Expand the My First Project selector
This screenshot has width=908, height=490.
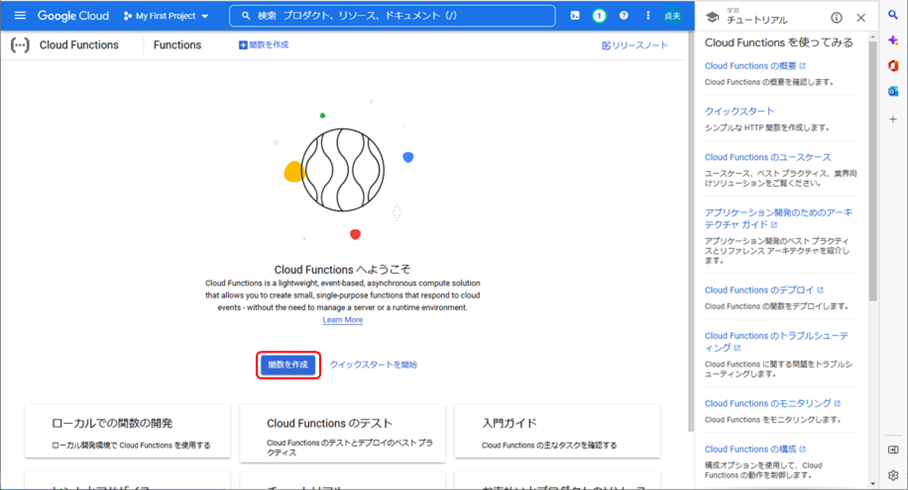[166, 16]
